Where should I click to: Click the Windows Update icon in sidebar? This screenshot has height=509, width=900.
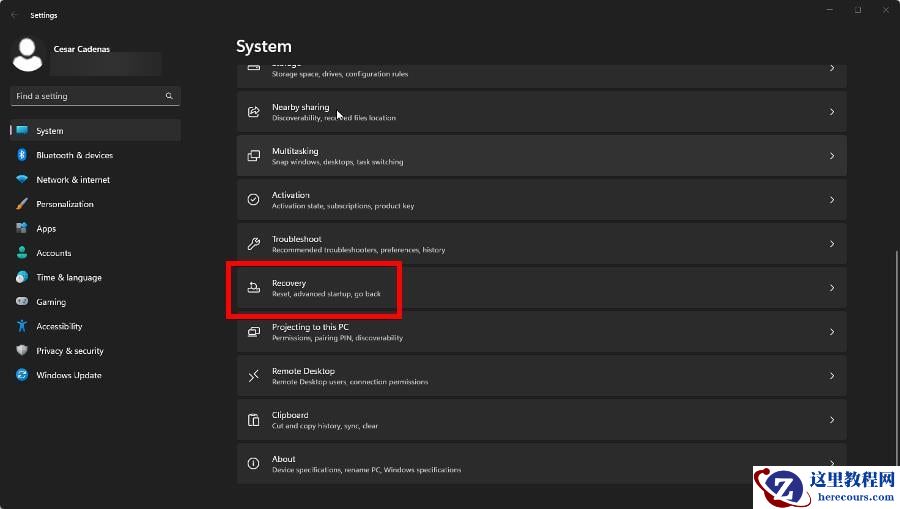tap(21, 375)
